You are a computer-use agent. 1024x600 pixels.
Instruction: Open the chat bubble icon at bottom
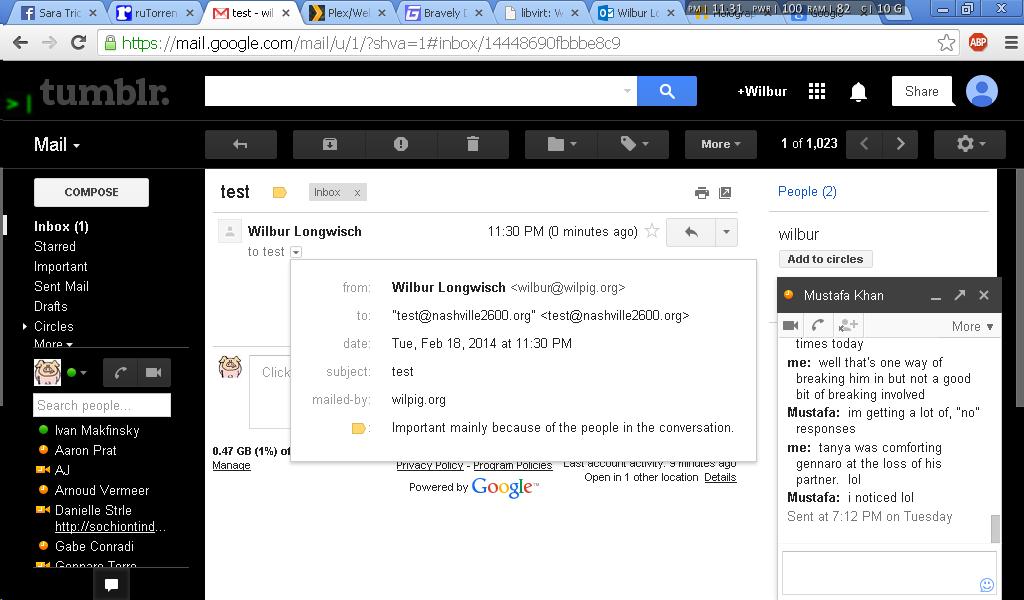click(x=111, y=584)
